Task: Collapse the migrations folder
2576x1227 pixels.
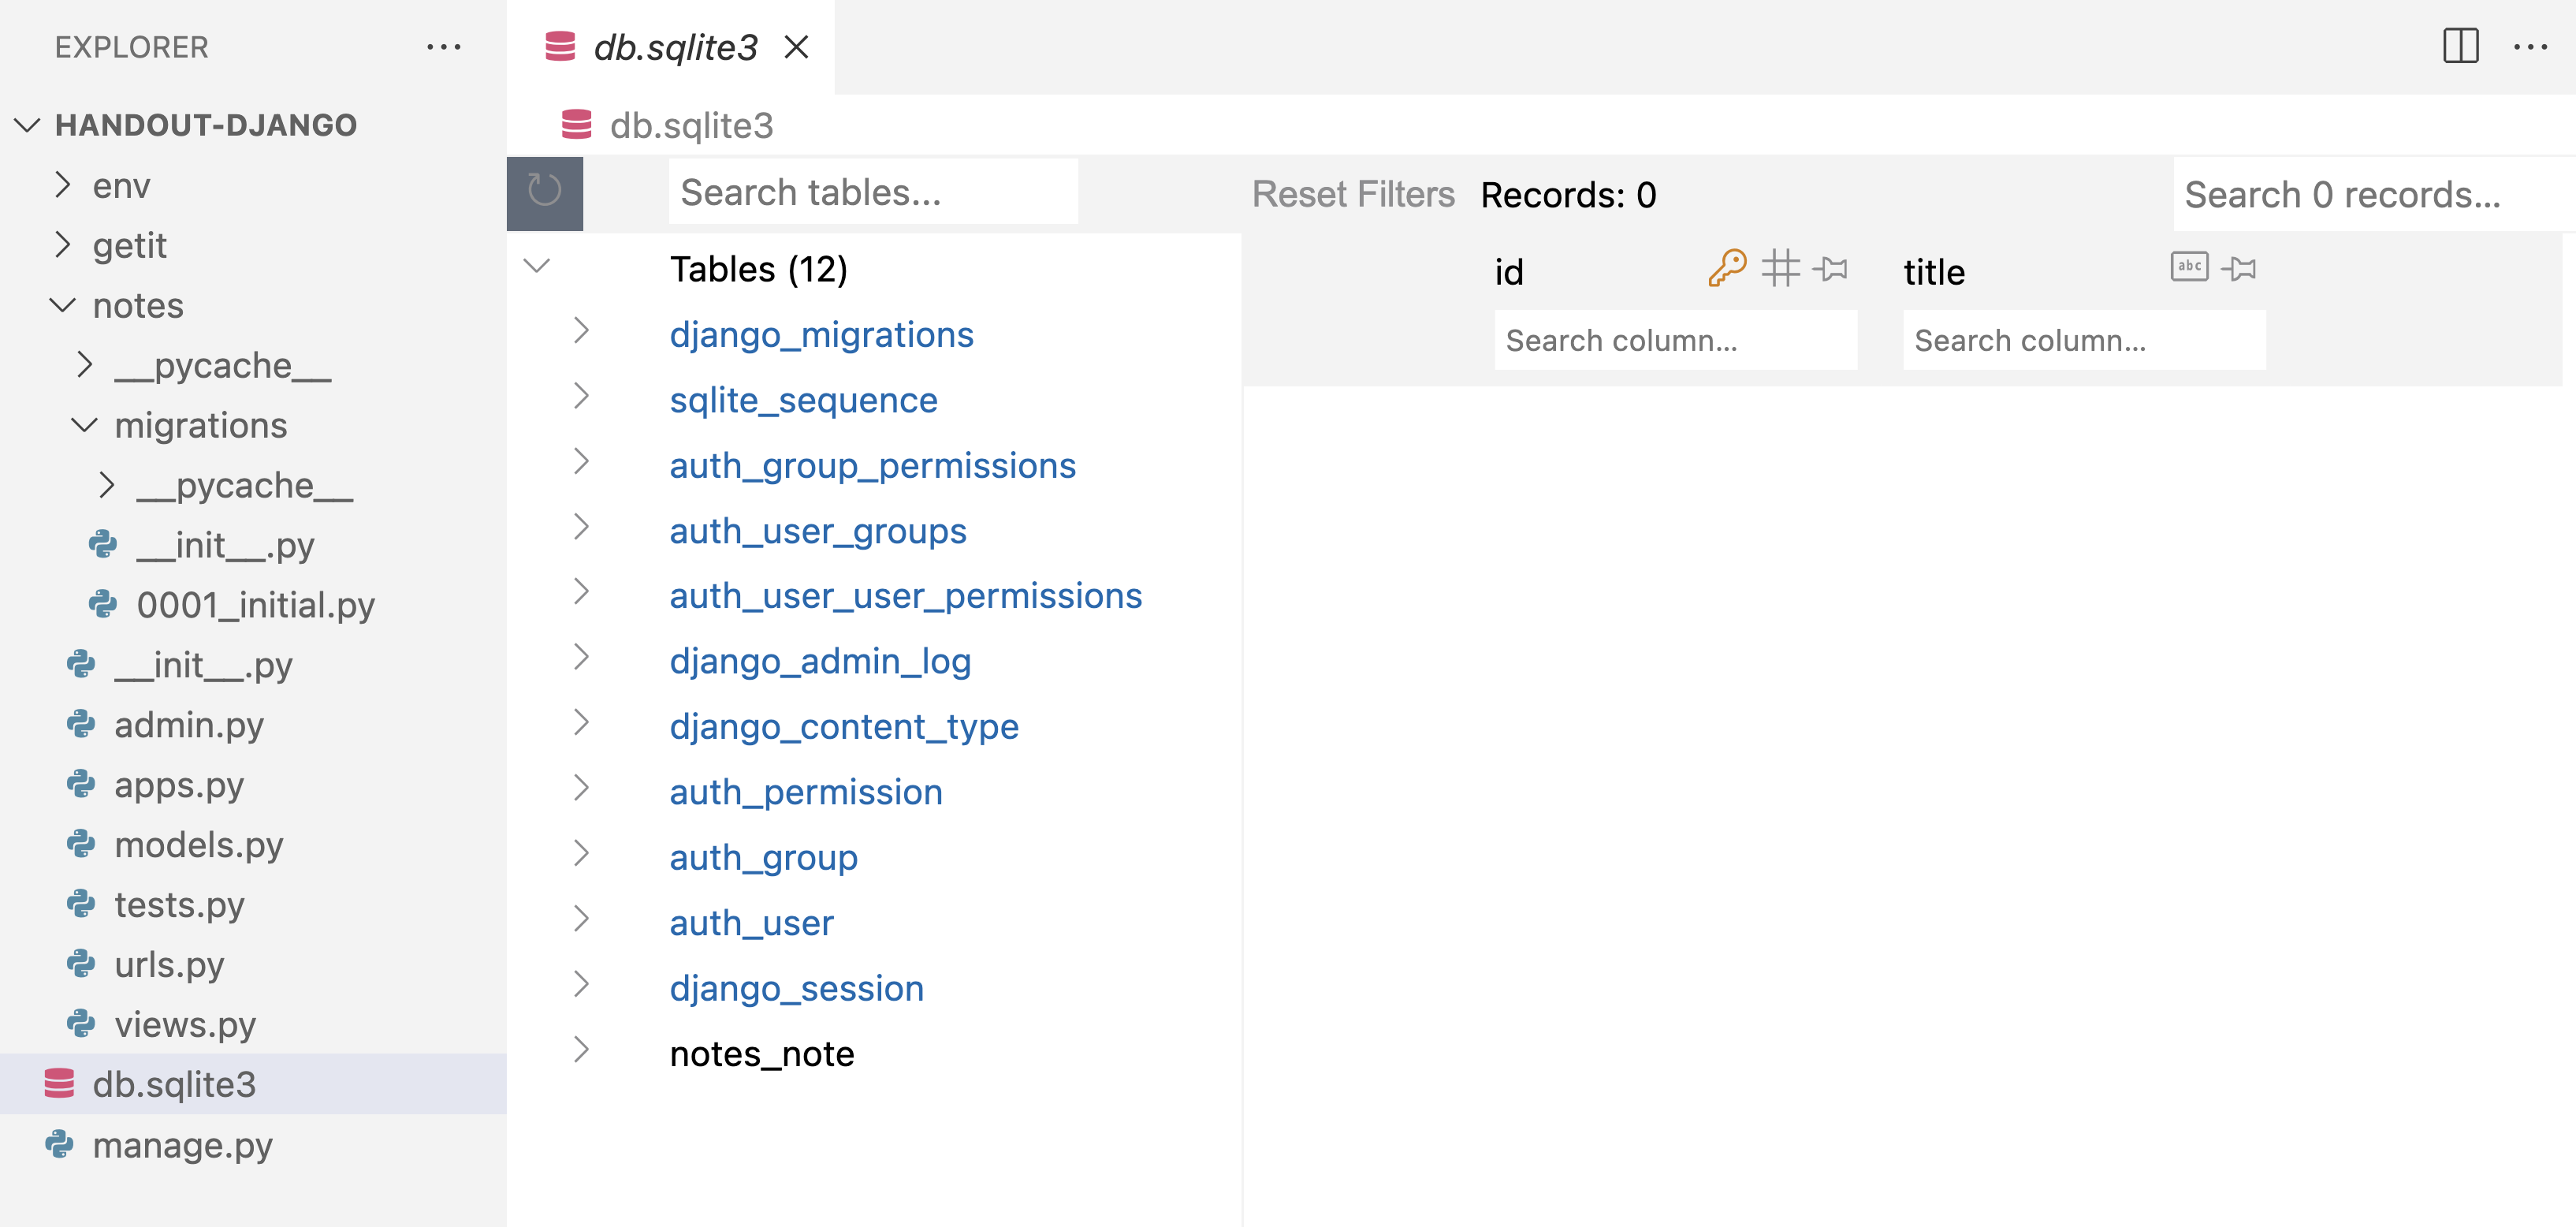Action: click(x=85, y=425)
